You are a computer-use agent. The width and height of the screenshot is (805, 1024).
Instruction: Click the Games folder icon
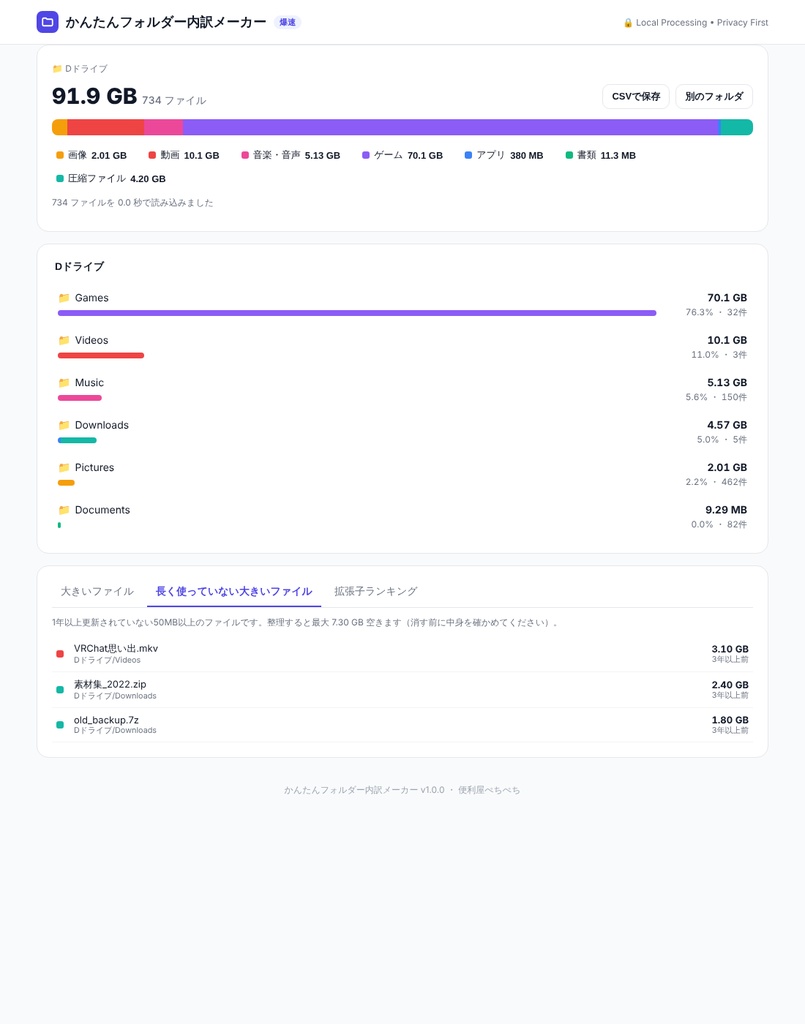point(64,298)
